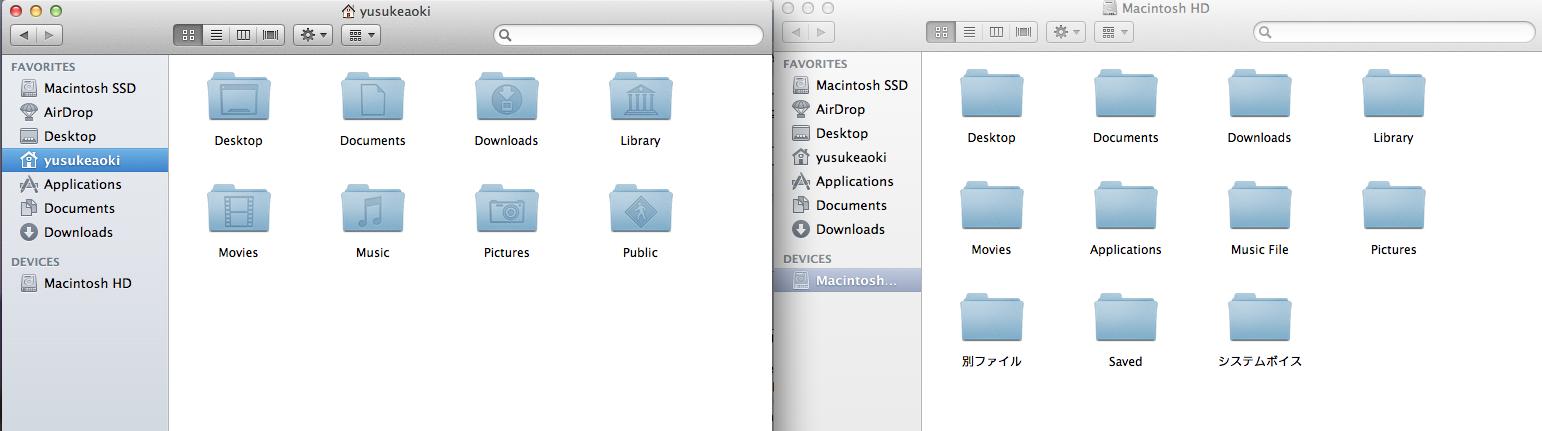
Task: Switch yusukeaoki window to icon view
Action: click(187, 35)
